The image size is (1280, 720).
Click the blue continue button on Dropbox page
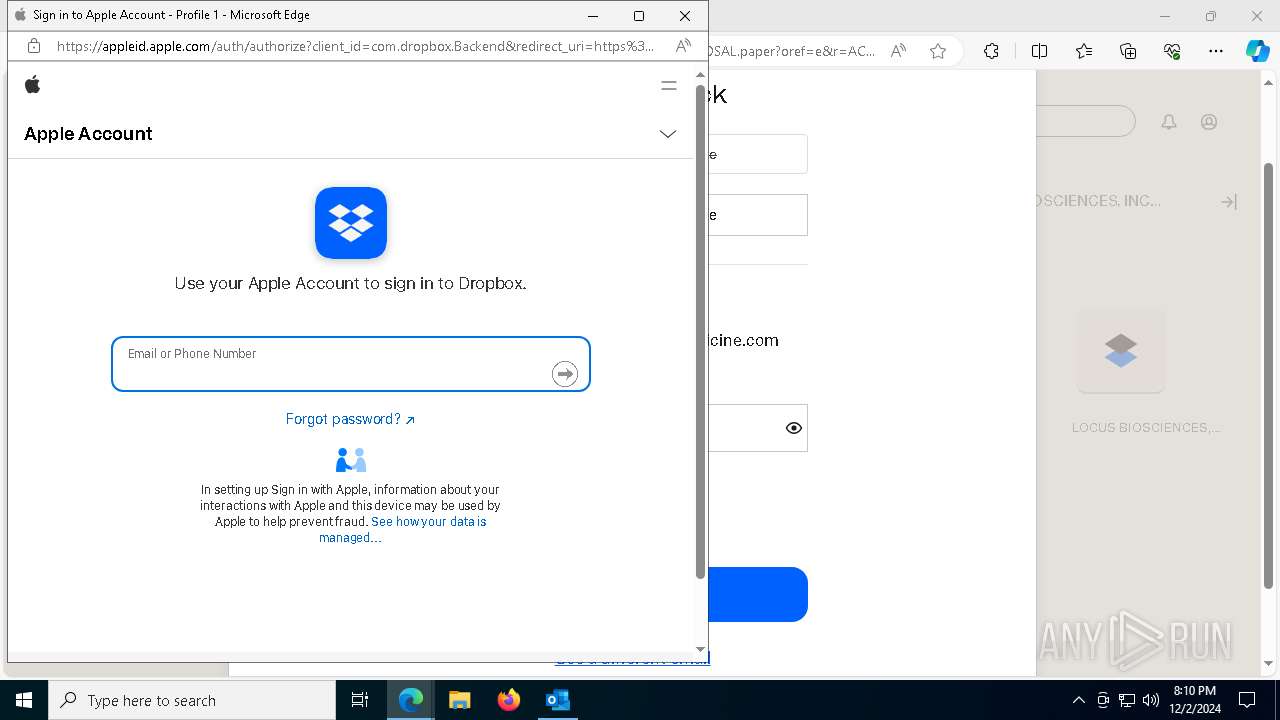pyautogui.click(x=758, y=594)
